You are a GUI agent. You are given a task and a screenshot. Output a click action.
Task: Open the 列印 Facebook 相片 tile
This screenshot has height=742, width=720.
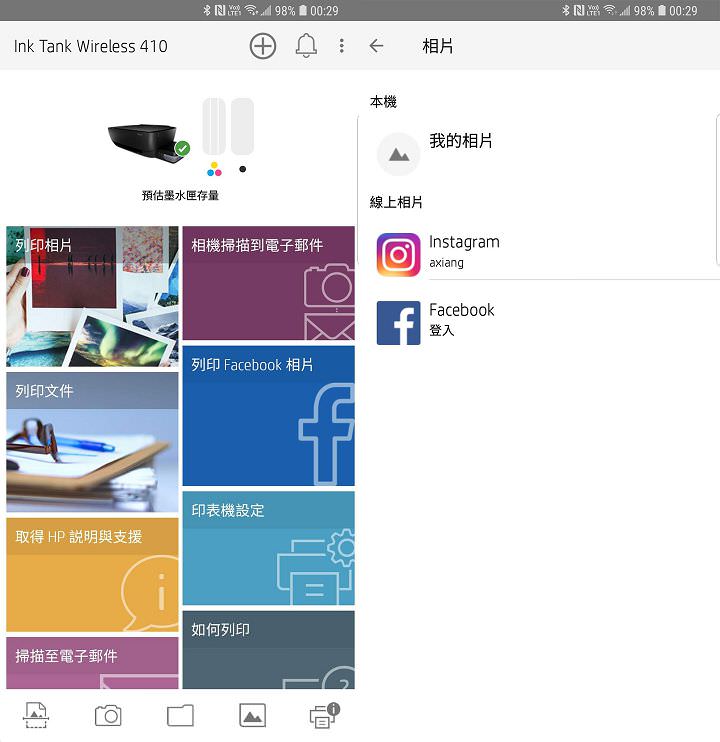coord(268,416)
